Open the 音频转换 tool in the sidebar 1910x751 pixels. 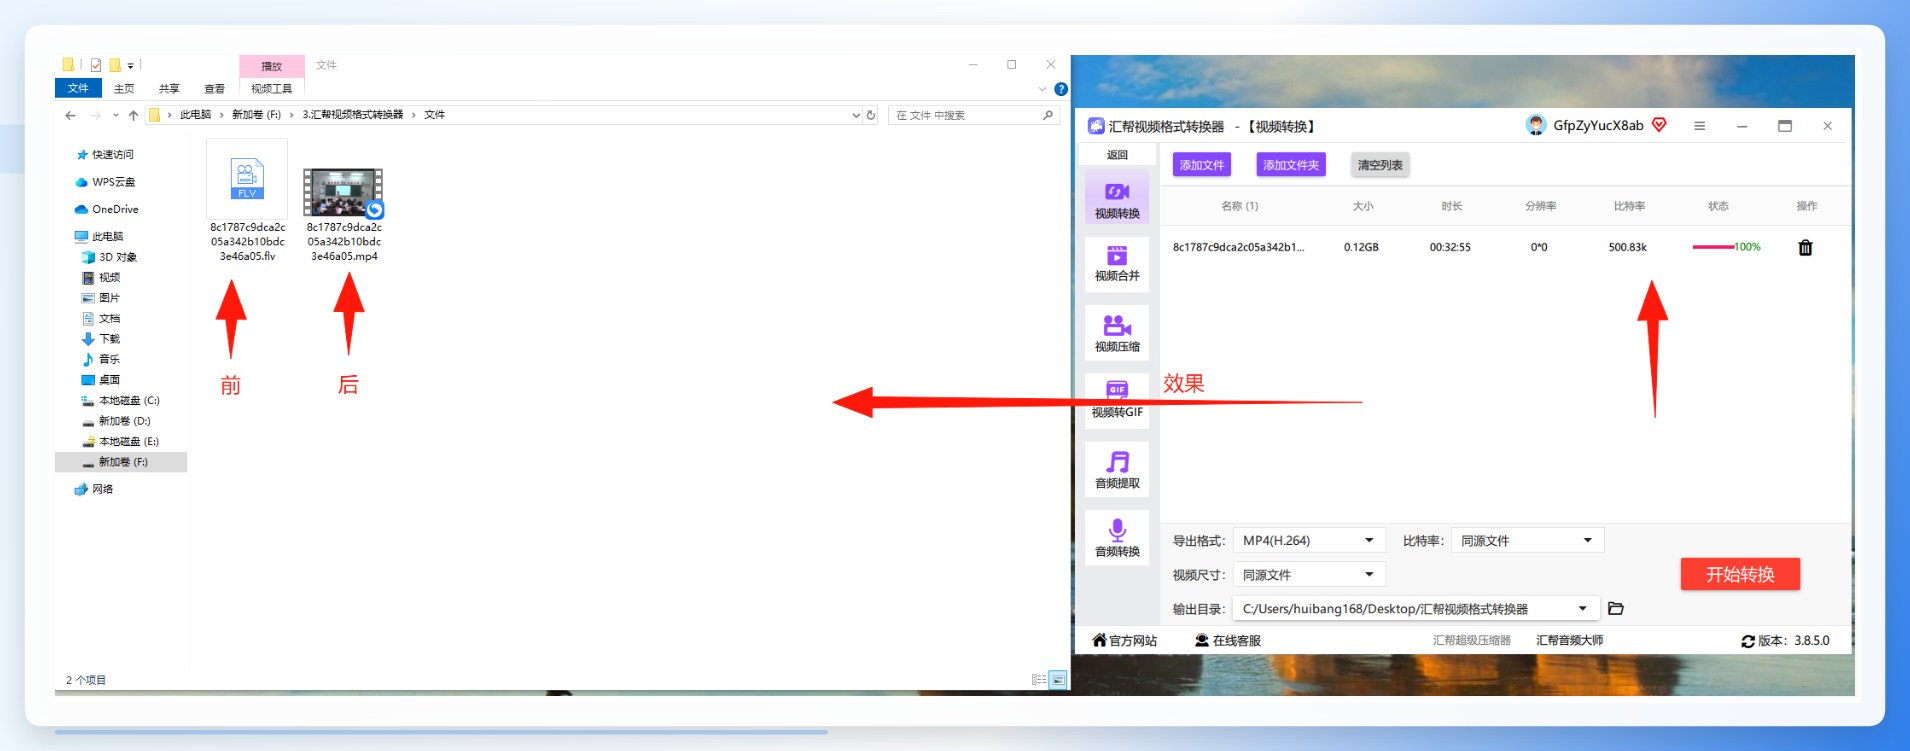coord(1117,537)
